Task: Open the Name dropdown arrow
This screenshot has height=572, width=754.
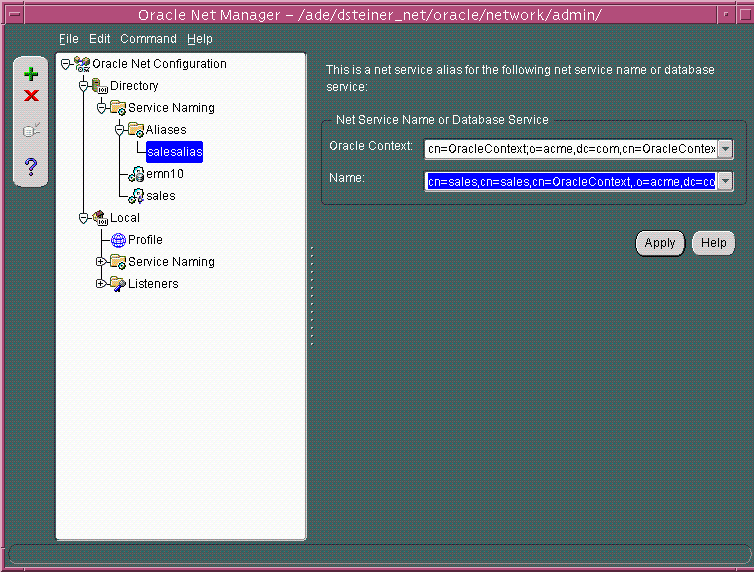Action: [x=725, y=181]
